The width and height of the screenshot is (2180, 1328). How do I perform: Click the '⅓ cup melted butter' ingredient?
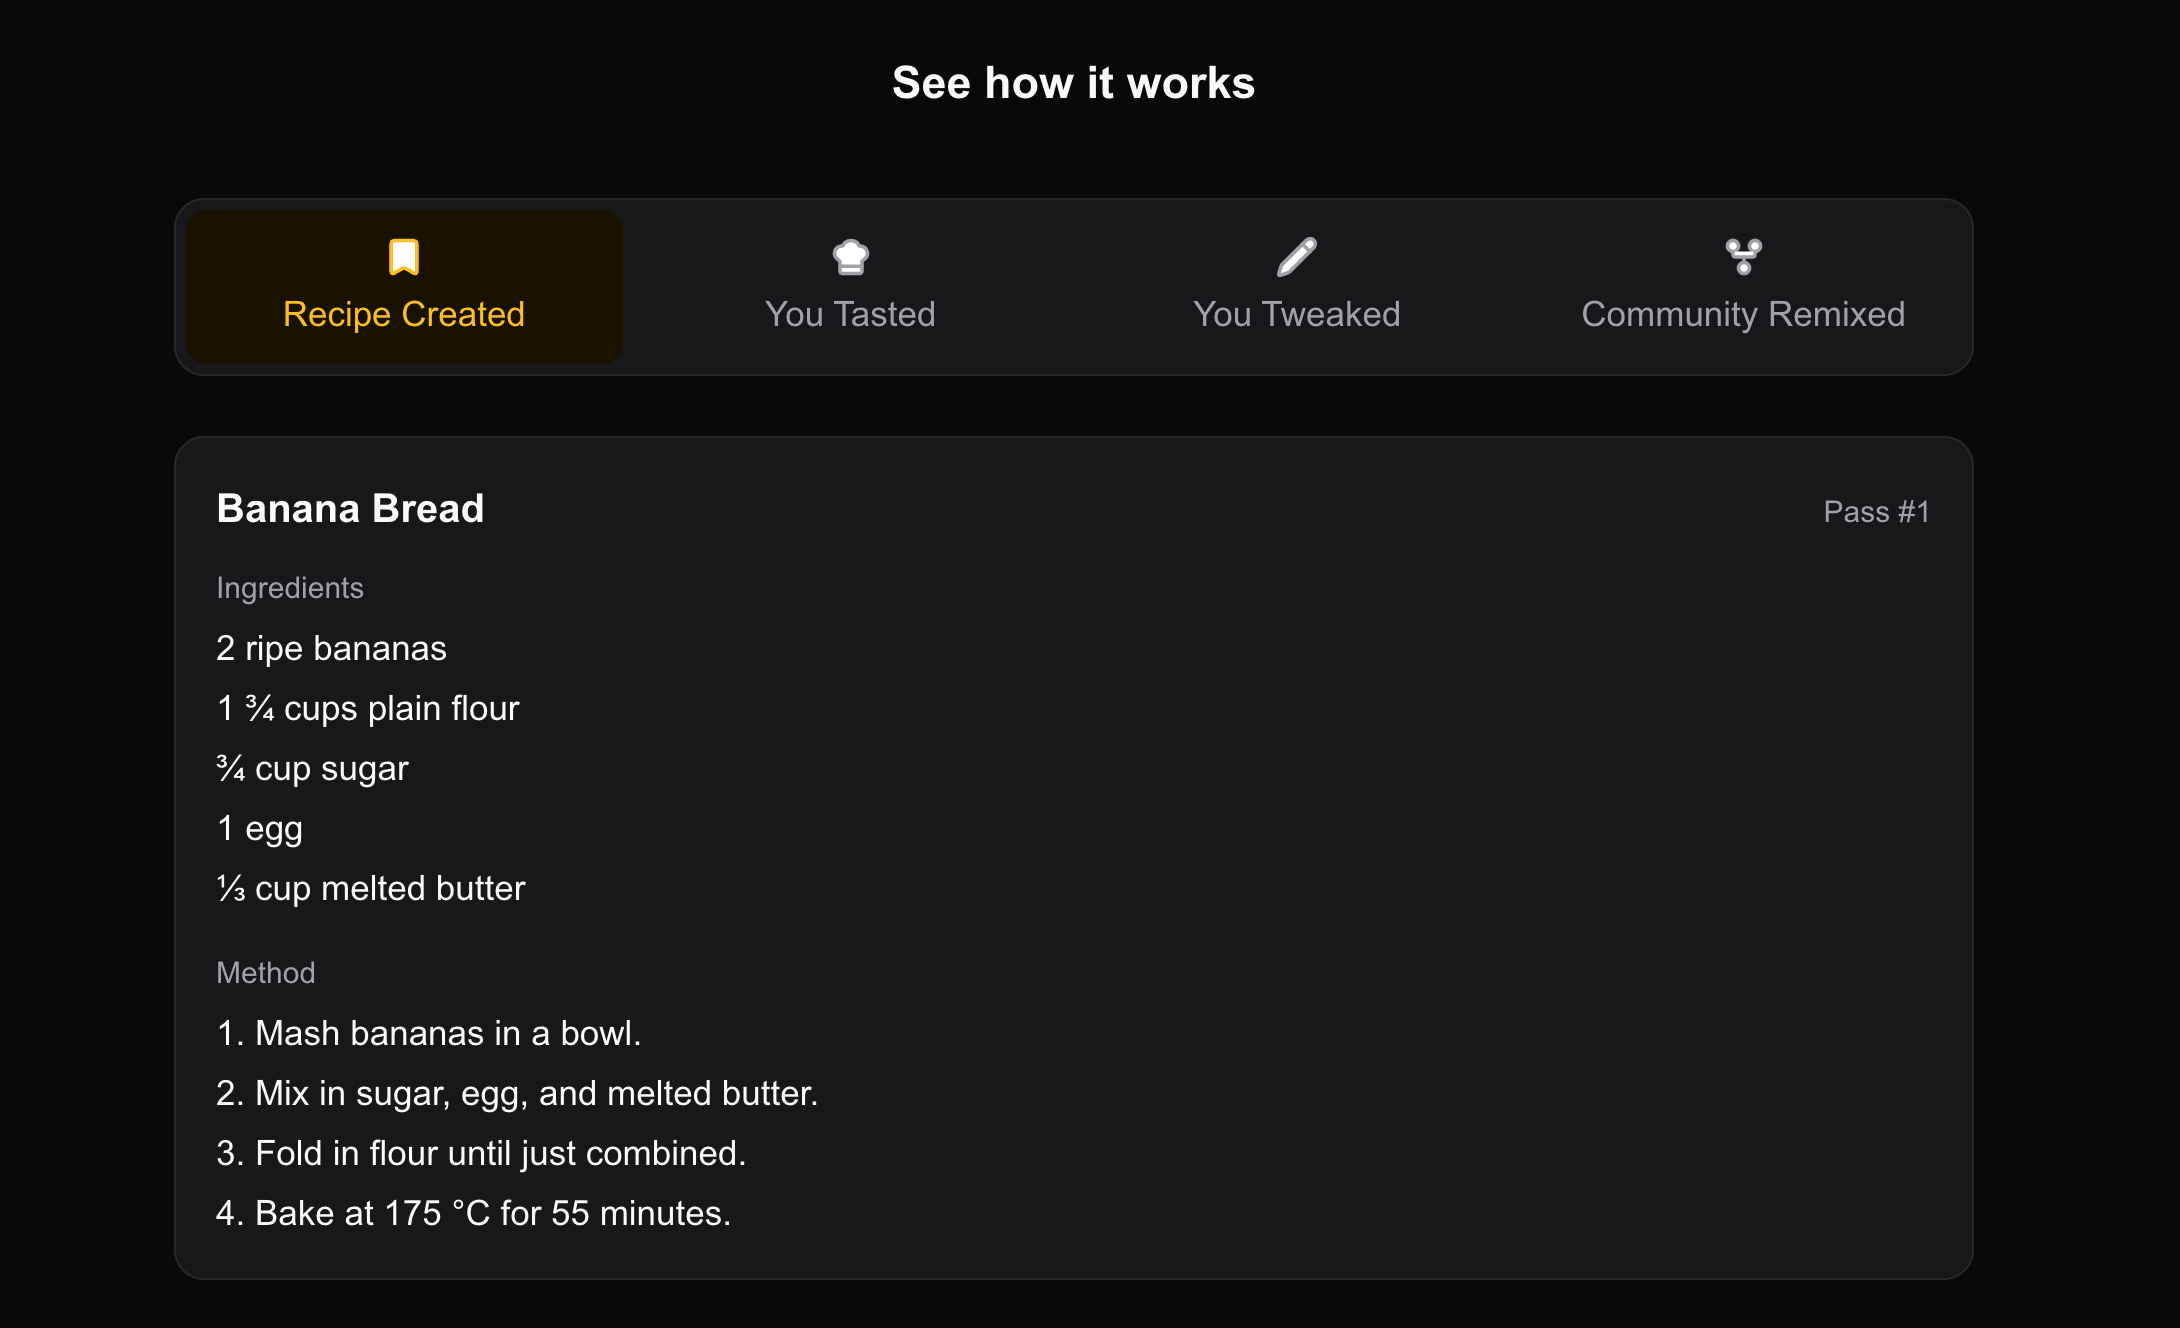[371, 889]
